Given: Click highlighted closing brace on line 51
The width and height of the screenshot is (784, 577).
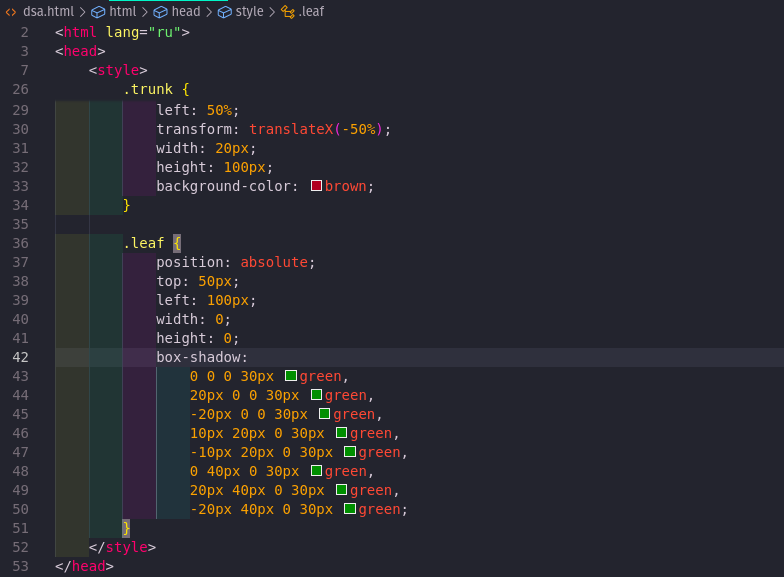Looking at the screenshot, I should pyautogui.click(x=126, y=528).
